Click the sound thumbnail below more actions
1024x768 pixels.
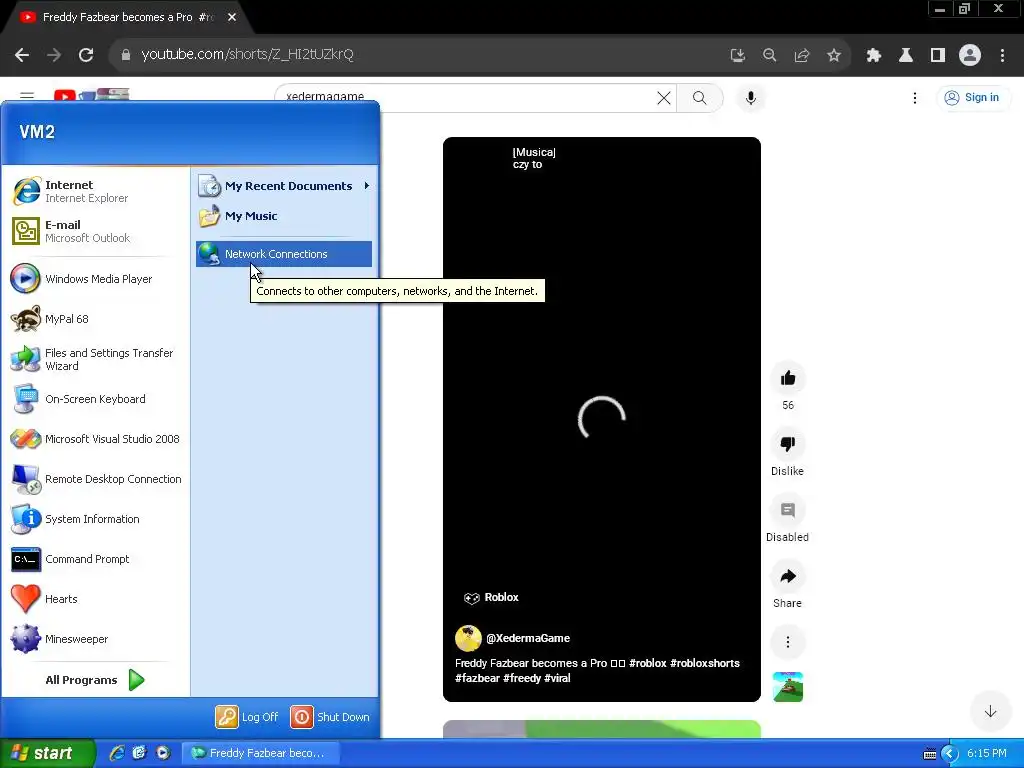coord(788,687)
